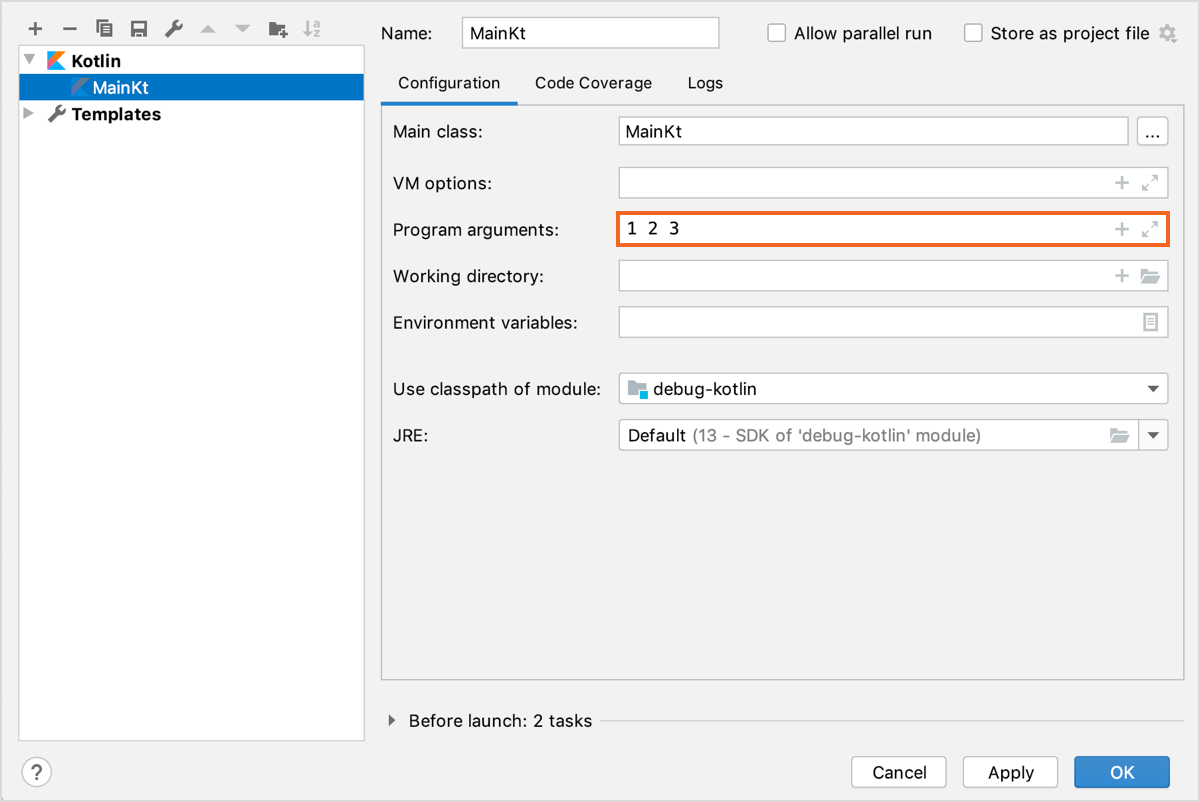Switch to the Code Coverage tab
Viewport: 1200px width, 802px height.
593,83
